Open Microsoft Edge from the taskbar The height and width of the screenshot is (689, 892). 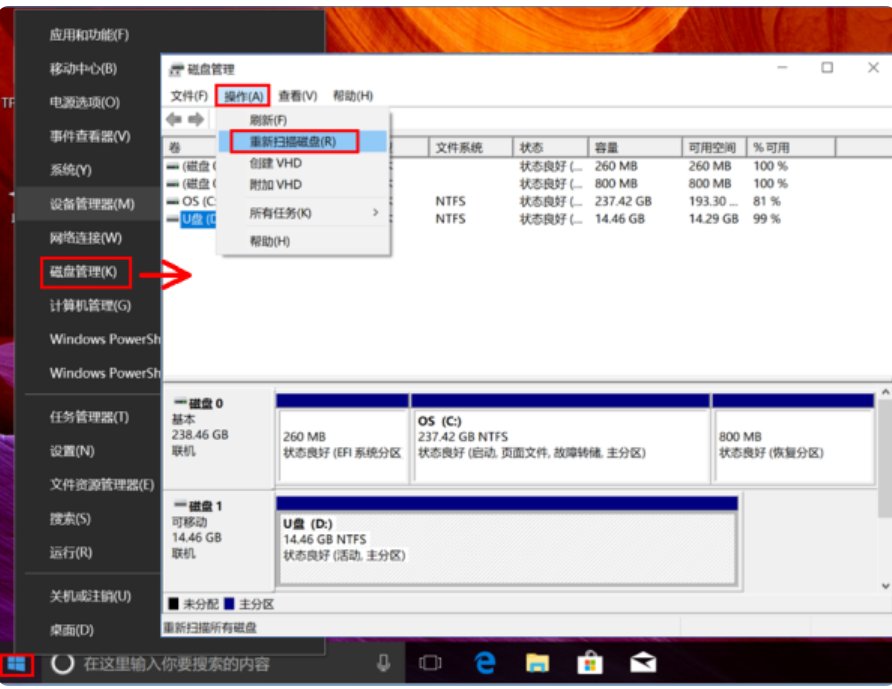pyautogui.click(x=487, y=661)
